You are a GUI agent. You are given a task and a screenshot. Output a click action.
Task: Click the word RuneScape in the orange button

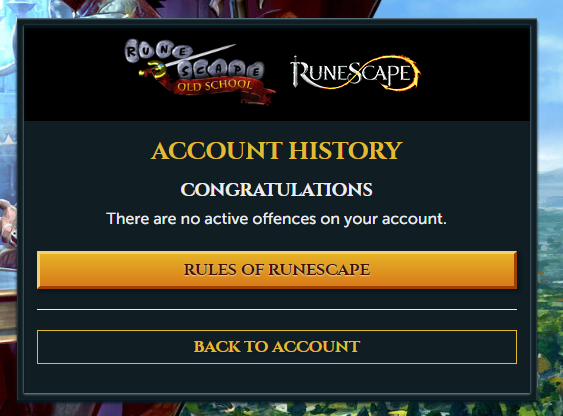319,270
